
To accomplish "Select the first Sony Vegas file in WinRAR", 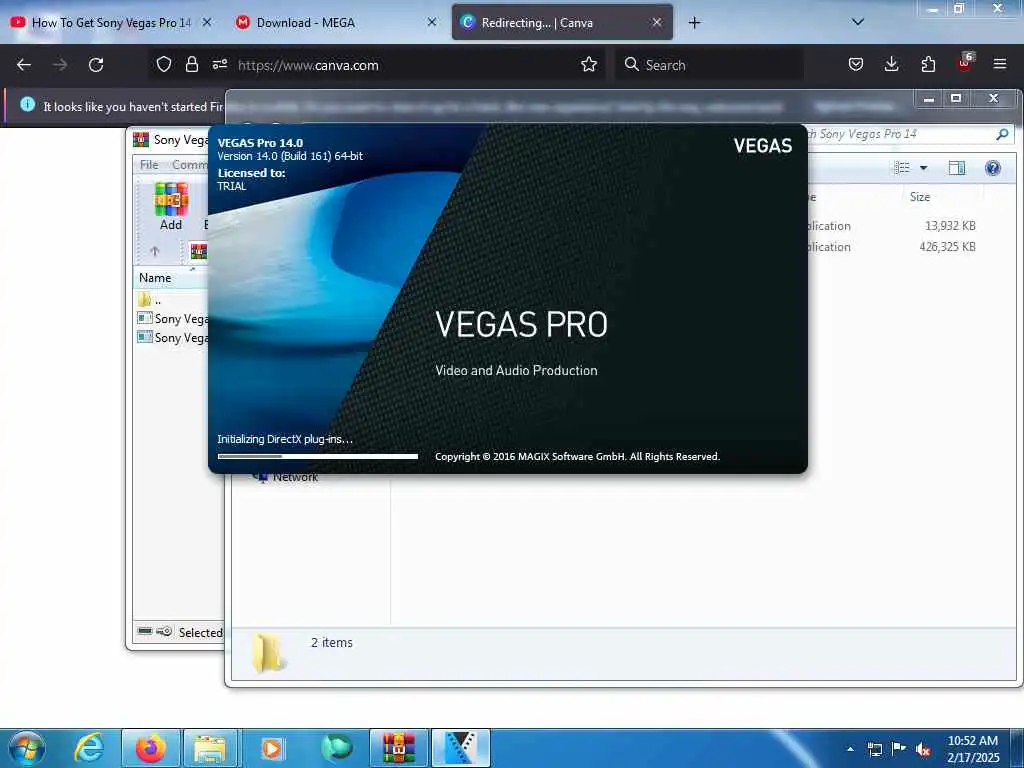I will [172, 319].
